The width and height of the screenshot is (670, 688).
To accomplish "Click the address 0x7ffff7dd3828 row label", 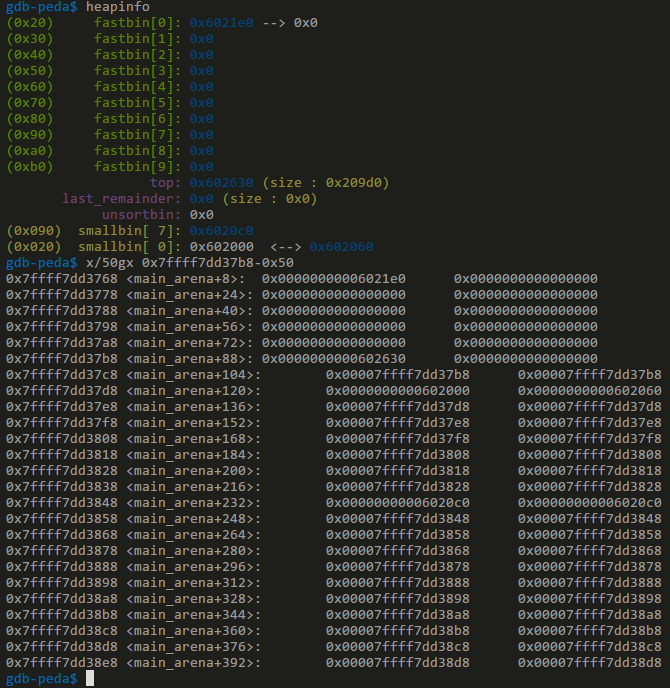I will coord(62,471).
